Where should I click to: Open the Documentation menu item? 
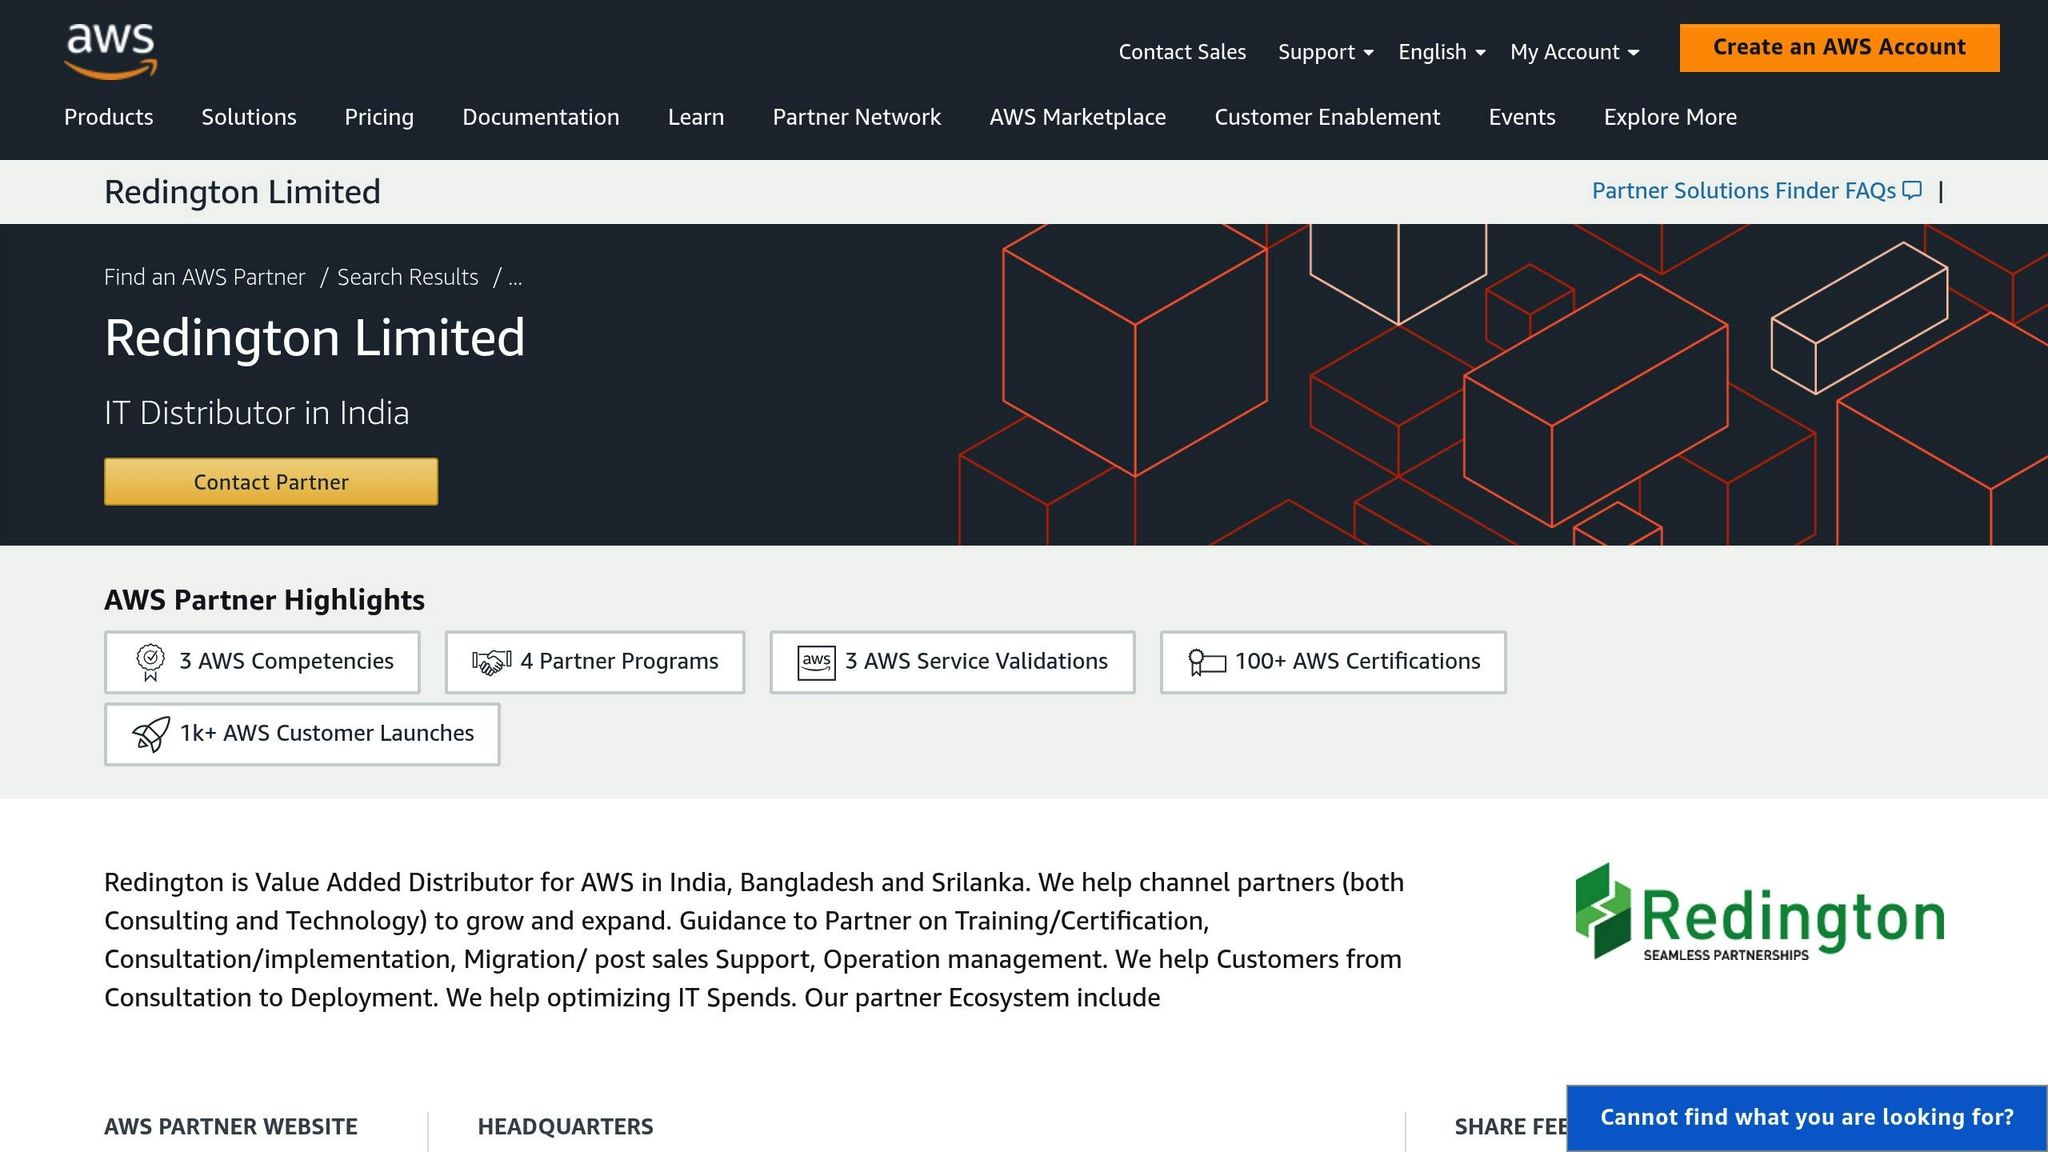pyautogui.click(x=541, y=117)
